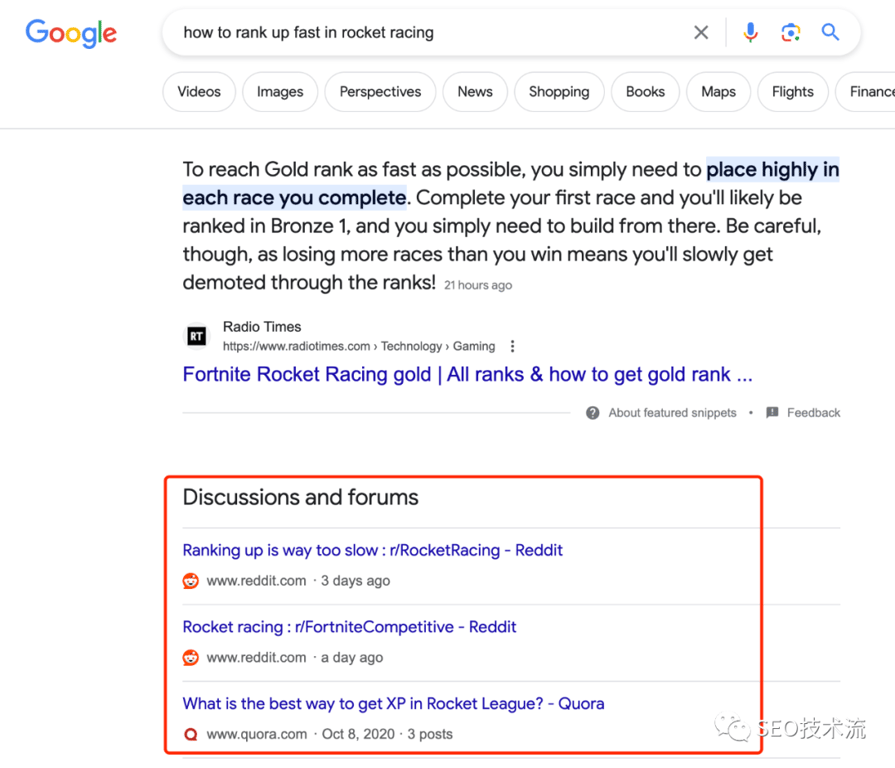The height and width of the screenshot is (768, 895).
Task: Open "Ranking up is way too slow" Reddit thread
Action: (x=372, y=550)
